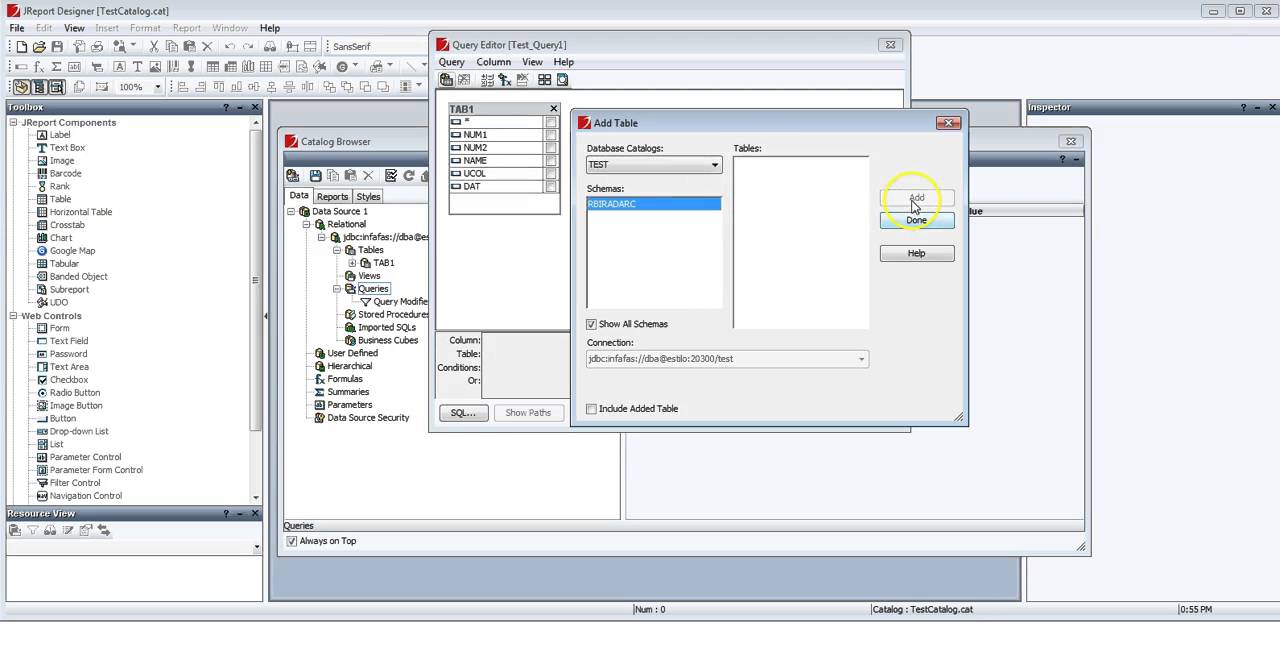Click the funnel filter icon in Resource View

tap(33, 531)
